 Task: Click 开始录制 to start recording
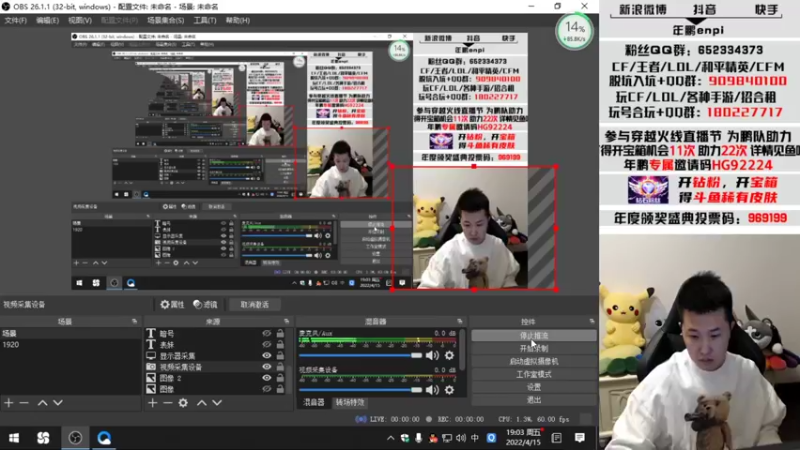(x=534, y=348)
